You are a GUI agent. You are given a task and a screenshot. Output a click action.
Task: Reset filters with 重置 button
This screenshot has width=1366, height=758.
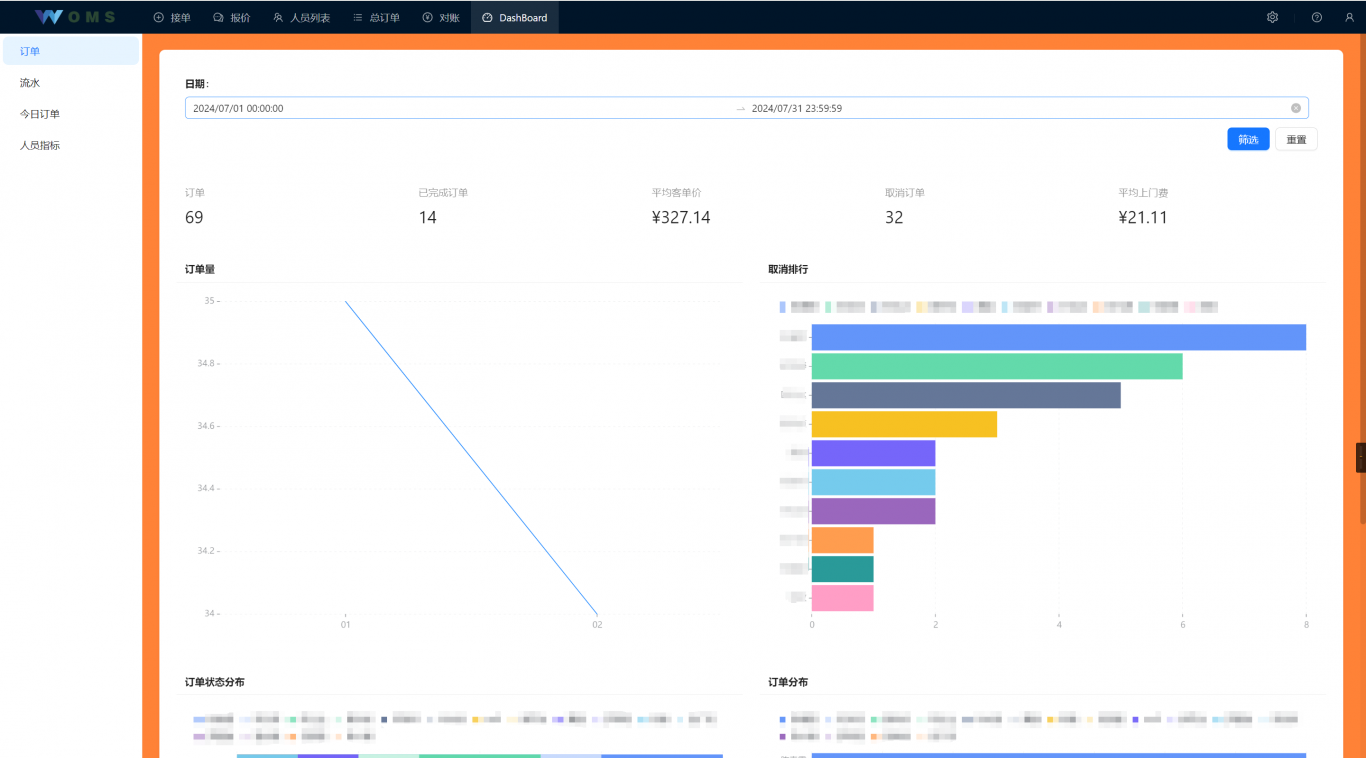coord(1296,139)
